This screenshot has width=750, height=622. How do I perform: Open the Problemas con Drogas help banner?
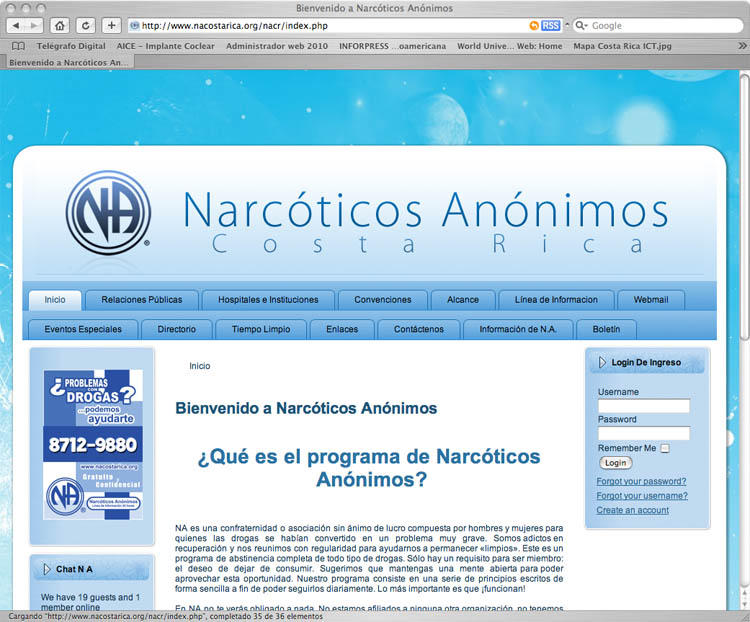[93, 444]
